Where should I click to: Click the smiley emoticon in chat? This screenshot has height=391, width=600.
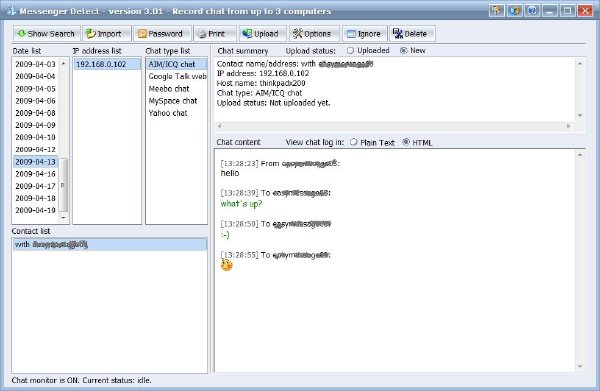point(227,265)
